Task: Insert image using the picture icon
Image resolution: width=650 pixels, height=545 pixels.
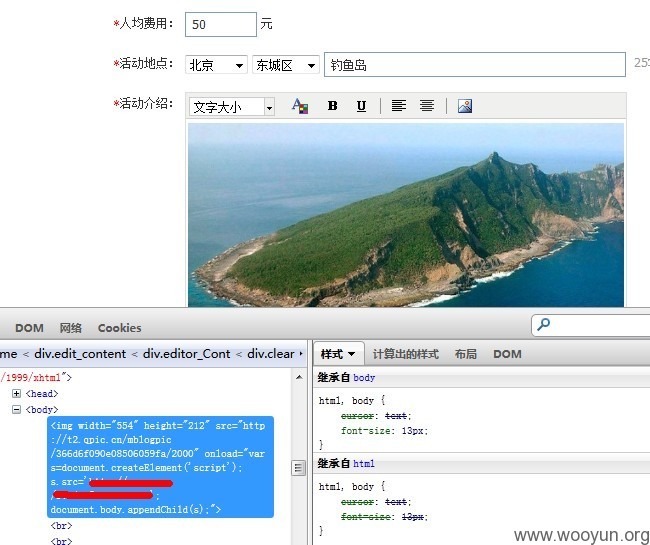Action: (465, 106)
